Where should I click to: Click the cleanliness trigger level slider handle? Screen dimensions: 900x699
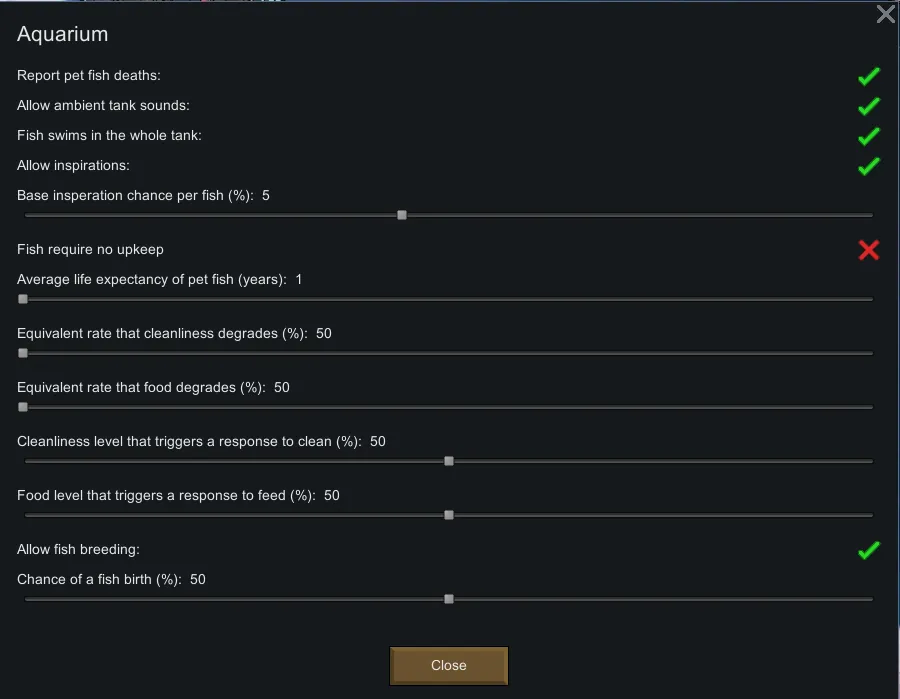click(449, 461)
